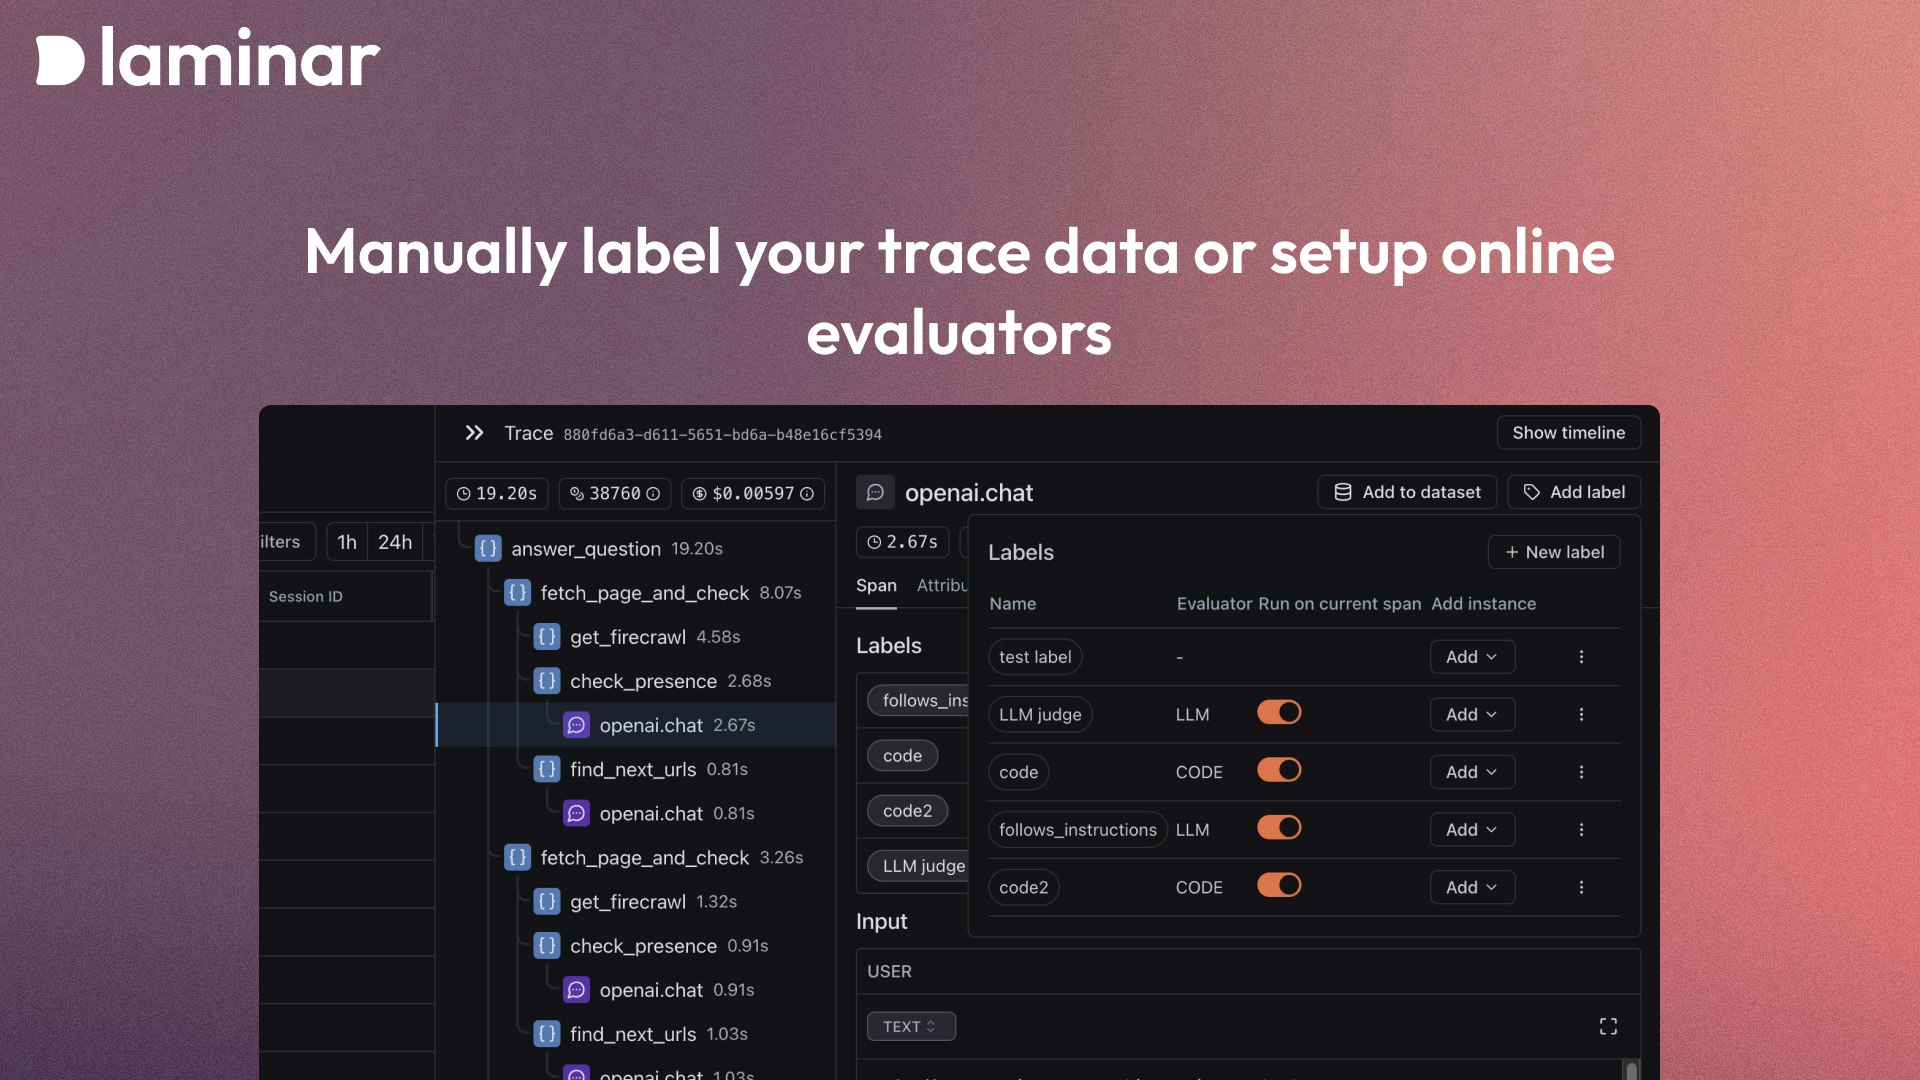Switch to the Attributes tab
The height and width of the screenshot is (1080, 1920).
[x=948, y=585]
